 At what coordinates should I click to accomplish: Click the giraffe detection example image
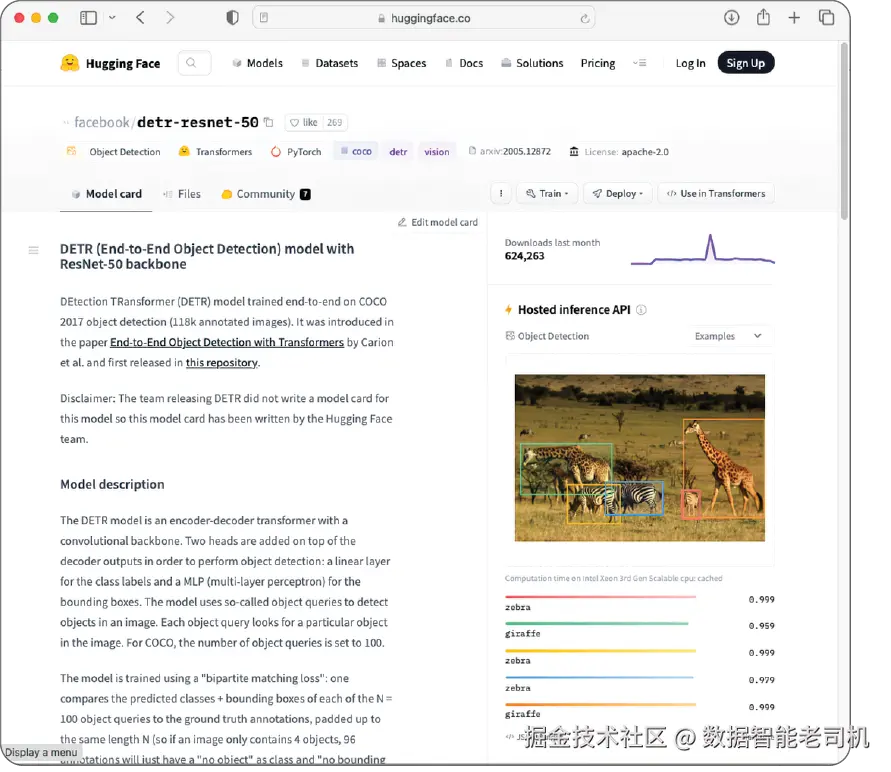639,458
